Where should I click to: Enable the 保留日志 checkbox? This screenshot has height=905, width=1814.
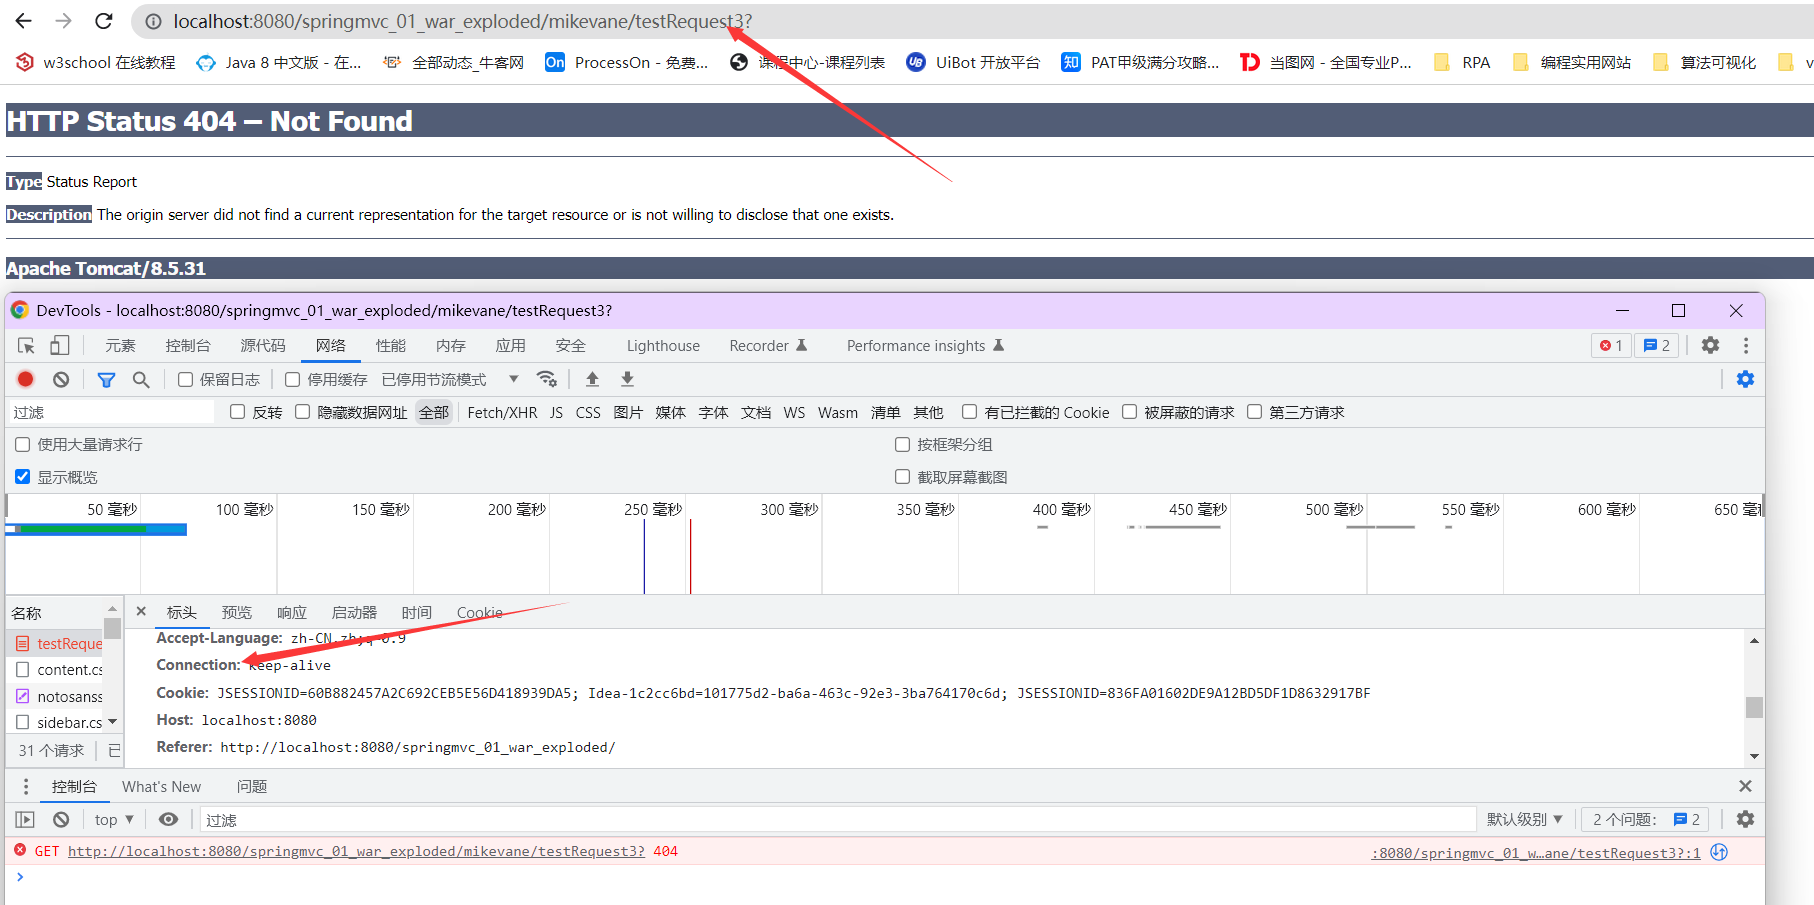click(185, 379)
